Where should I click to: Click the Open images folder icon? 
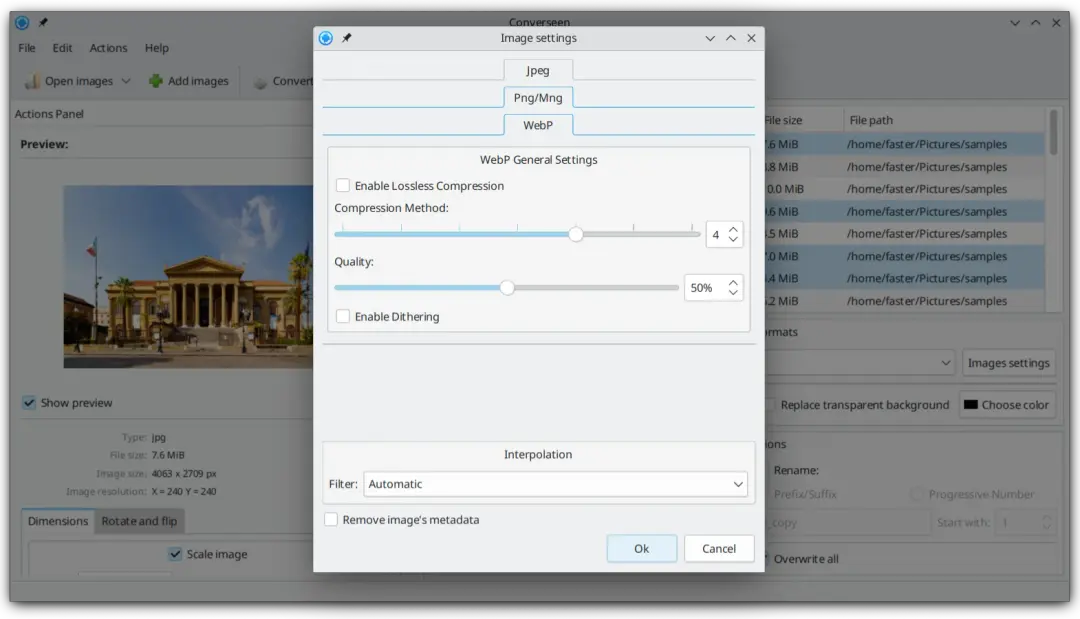(x=32, y=81)
